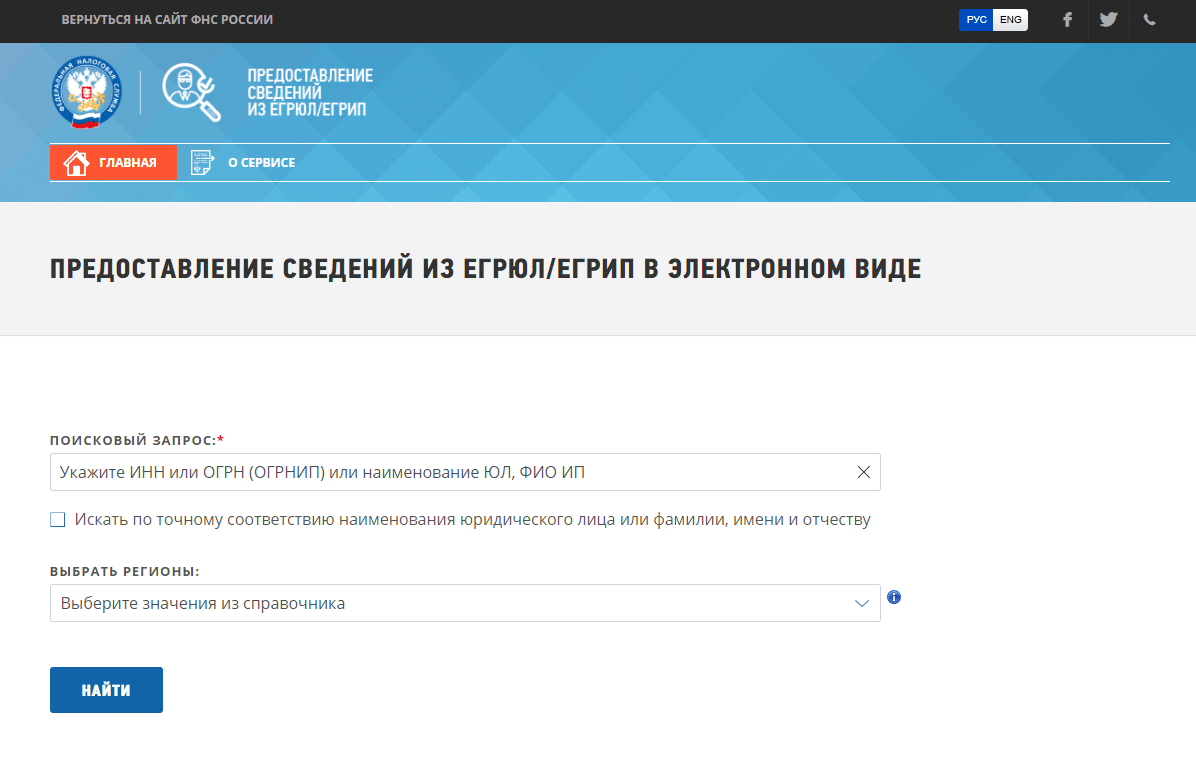Switch language to РУС
This screenshot has height=758, width=1196.
(975, 19)
